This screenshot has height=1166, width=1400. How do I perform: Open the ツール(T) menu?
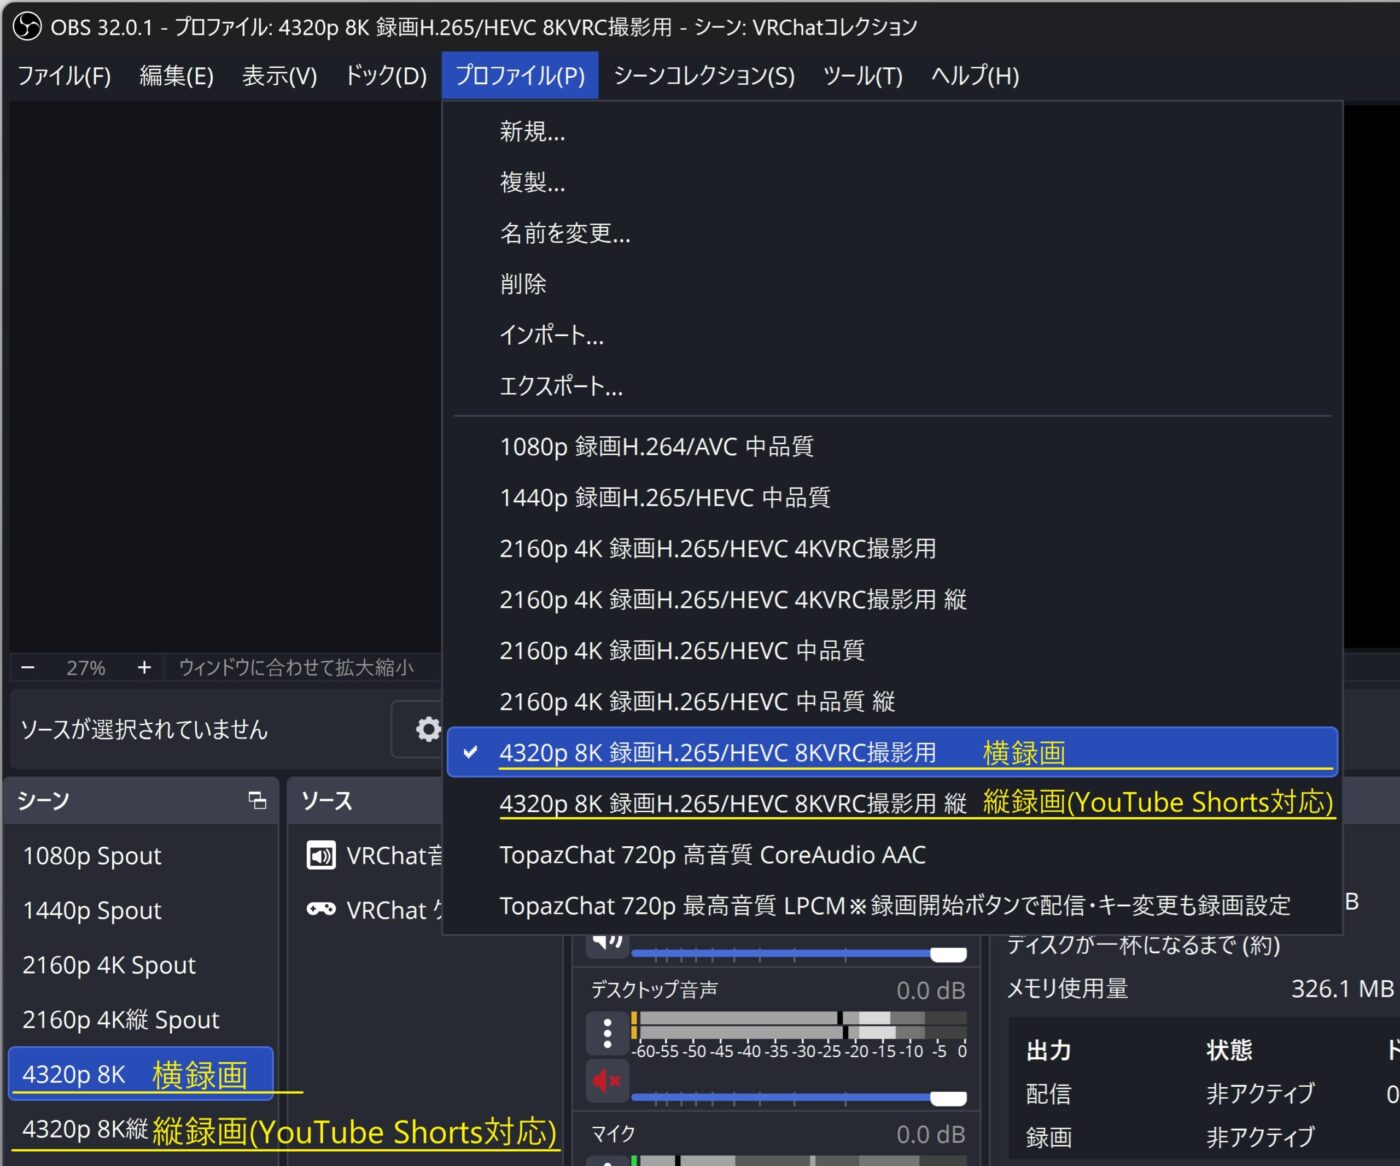862,76
